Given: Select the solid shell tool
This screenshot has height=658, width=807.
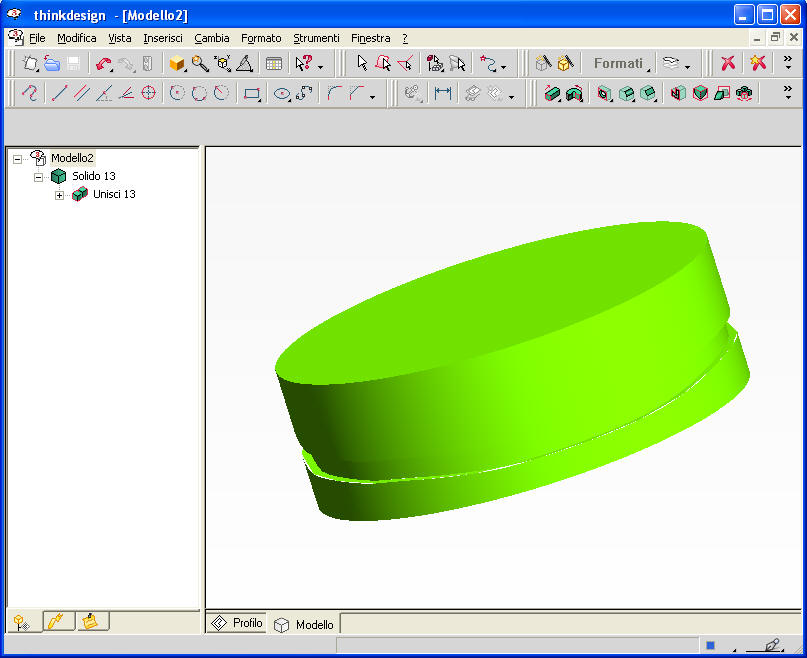Looking at the screenshot, I should [678, 93].
